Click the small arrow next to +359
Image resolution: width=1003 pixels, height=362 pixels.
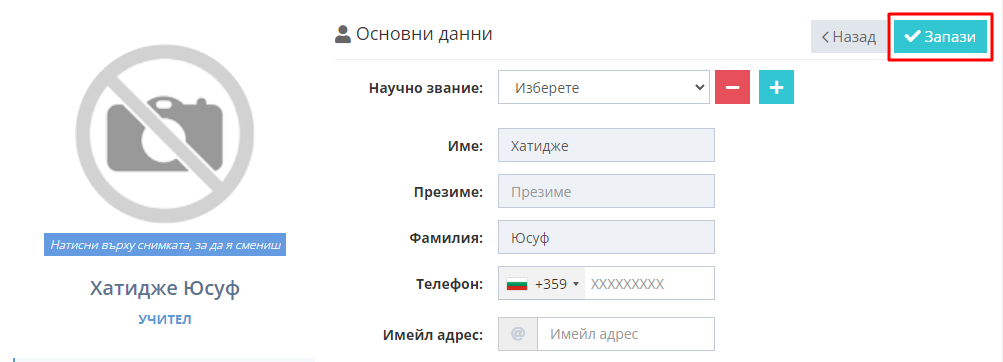point(576,285)
